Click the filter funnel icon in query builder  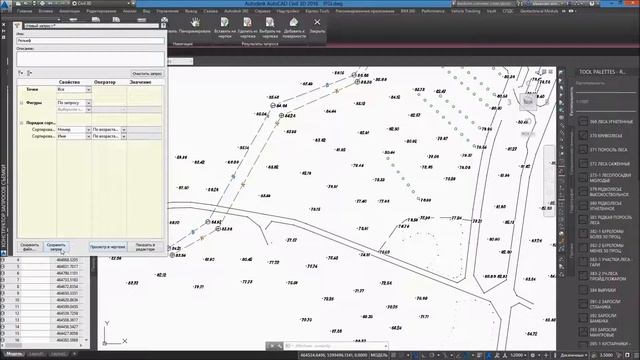click(18, 26)
